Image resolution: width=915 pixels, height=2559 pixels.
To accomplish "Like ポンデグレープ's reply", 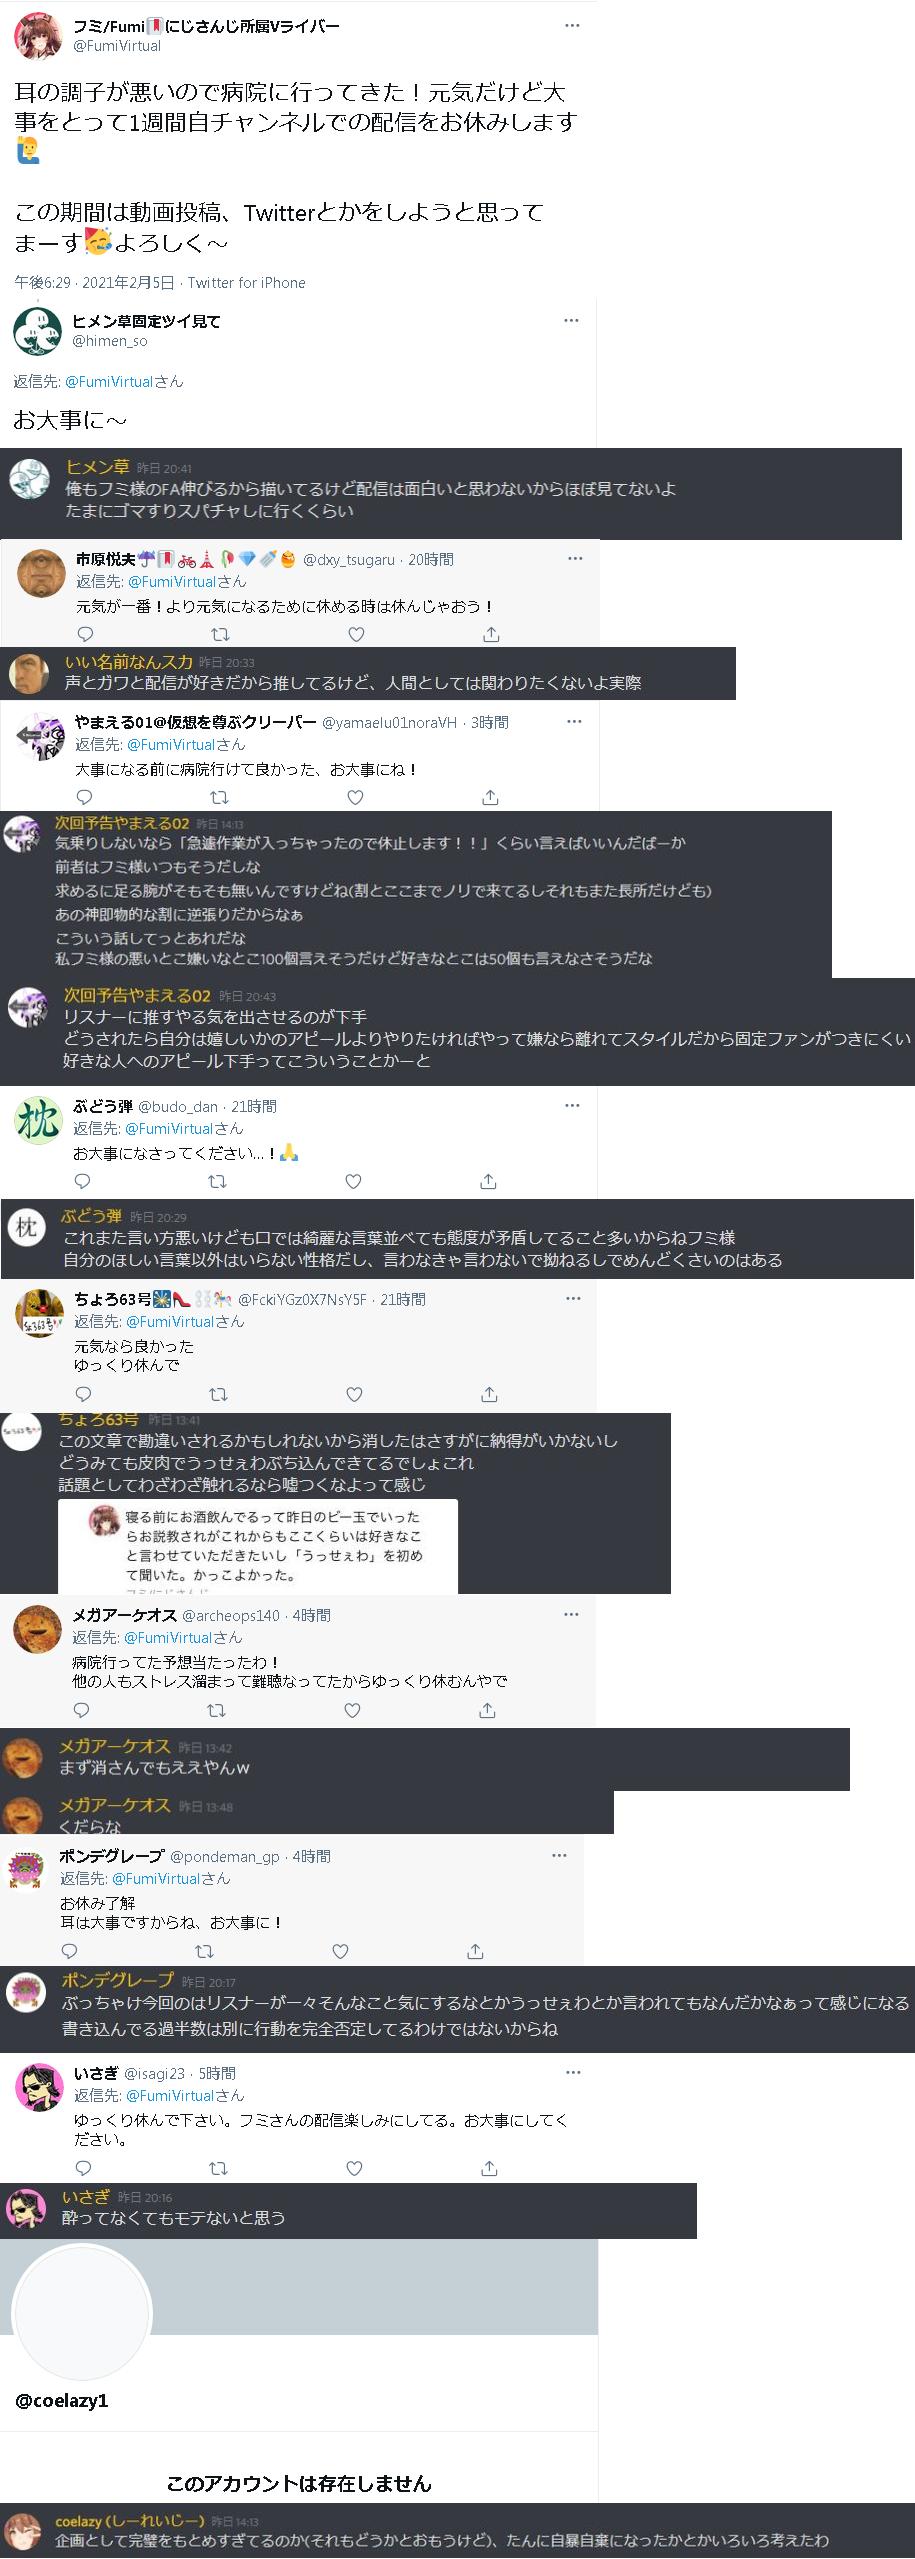I will (x=340, y=1950).
